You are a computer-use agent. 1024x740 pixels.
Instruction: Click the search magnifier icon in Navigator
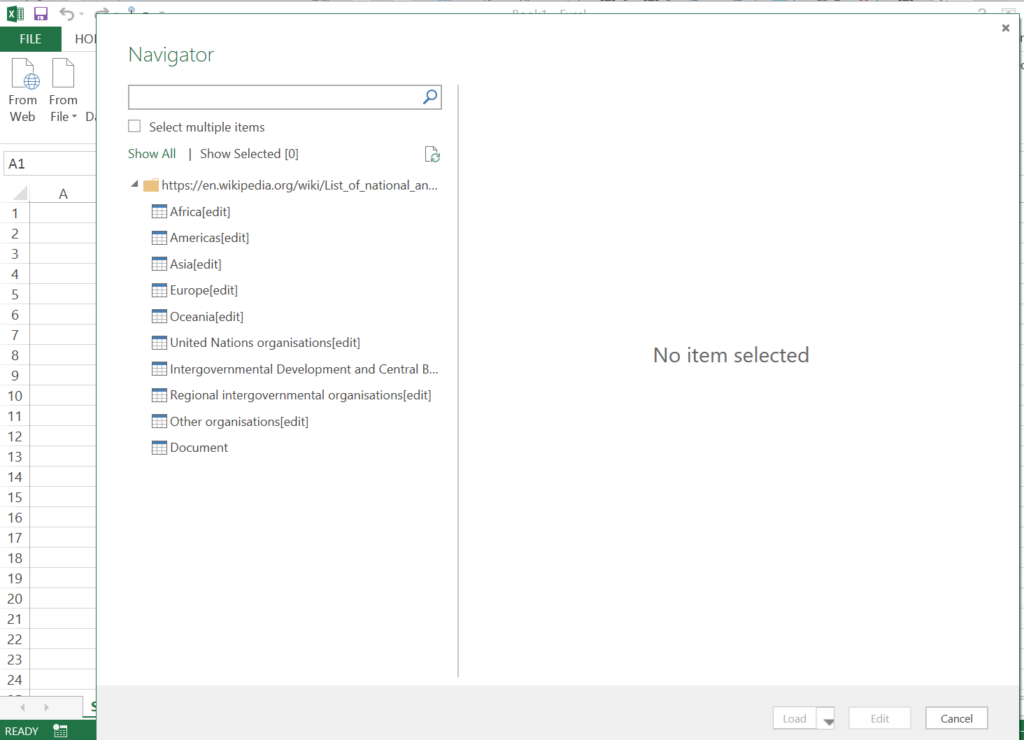click(430, 97)
